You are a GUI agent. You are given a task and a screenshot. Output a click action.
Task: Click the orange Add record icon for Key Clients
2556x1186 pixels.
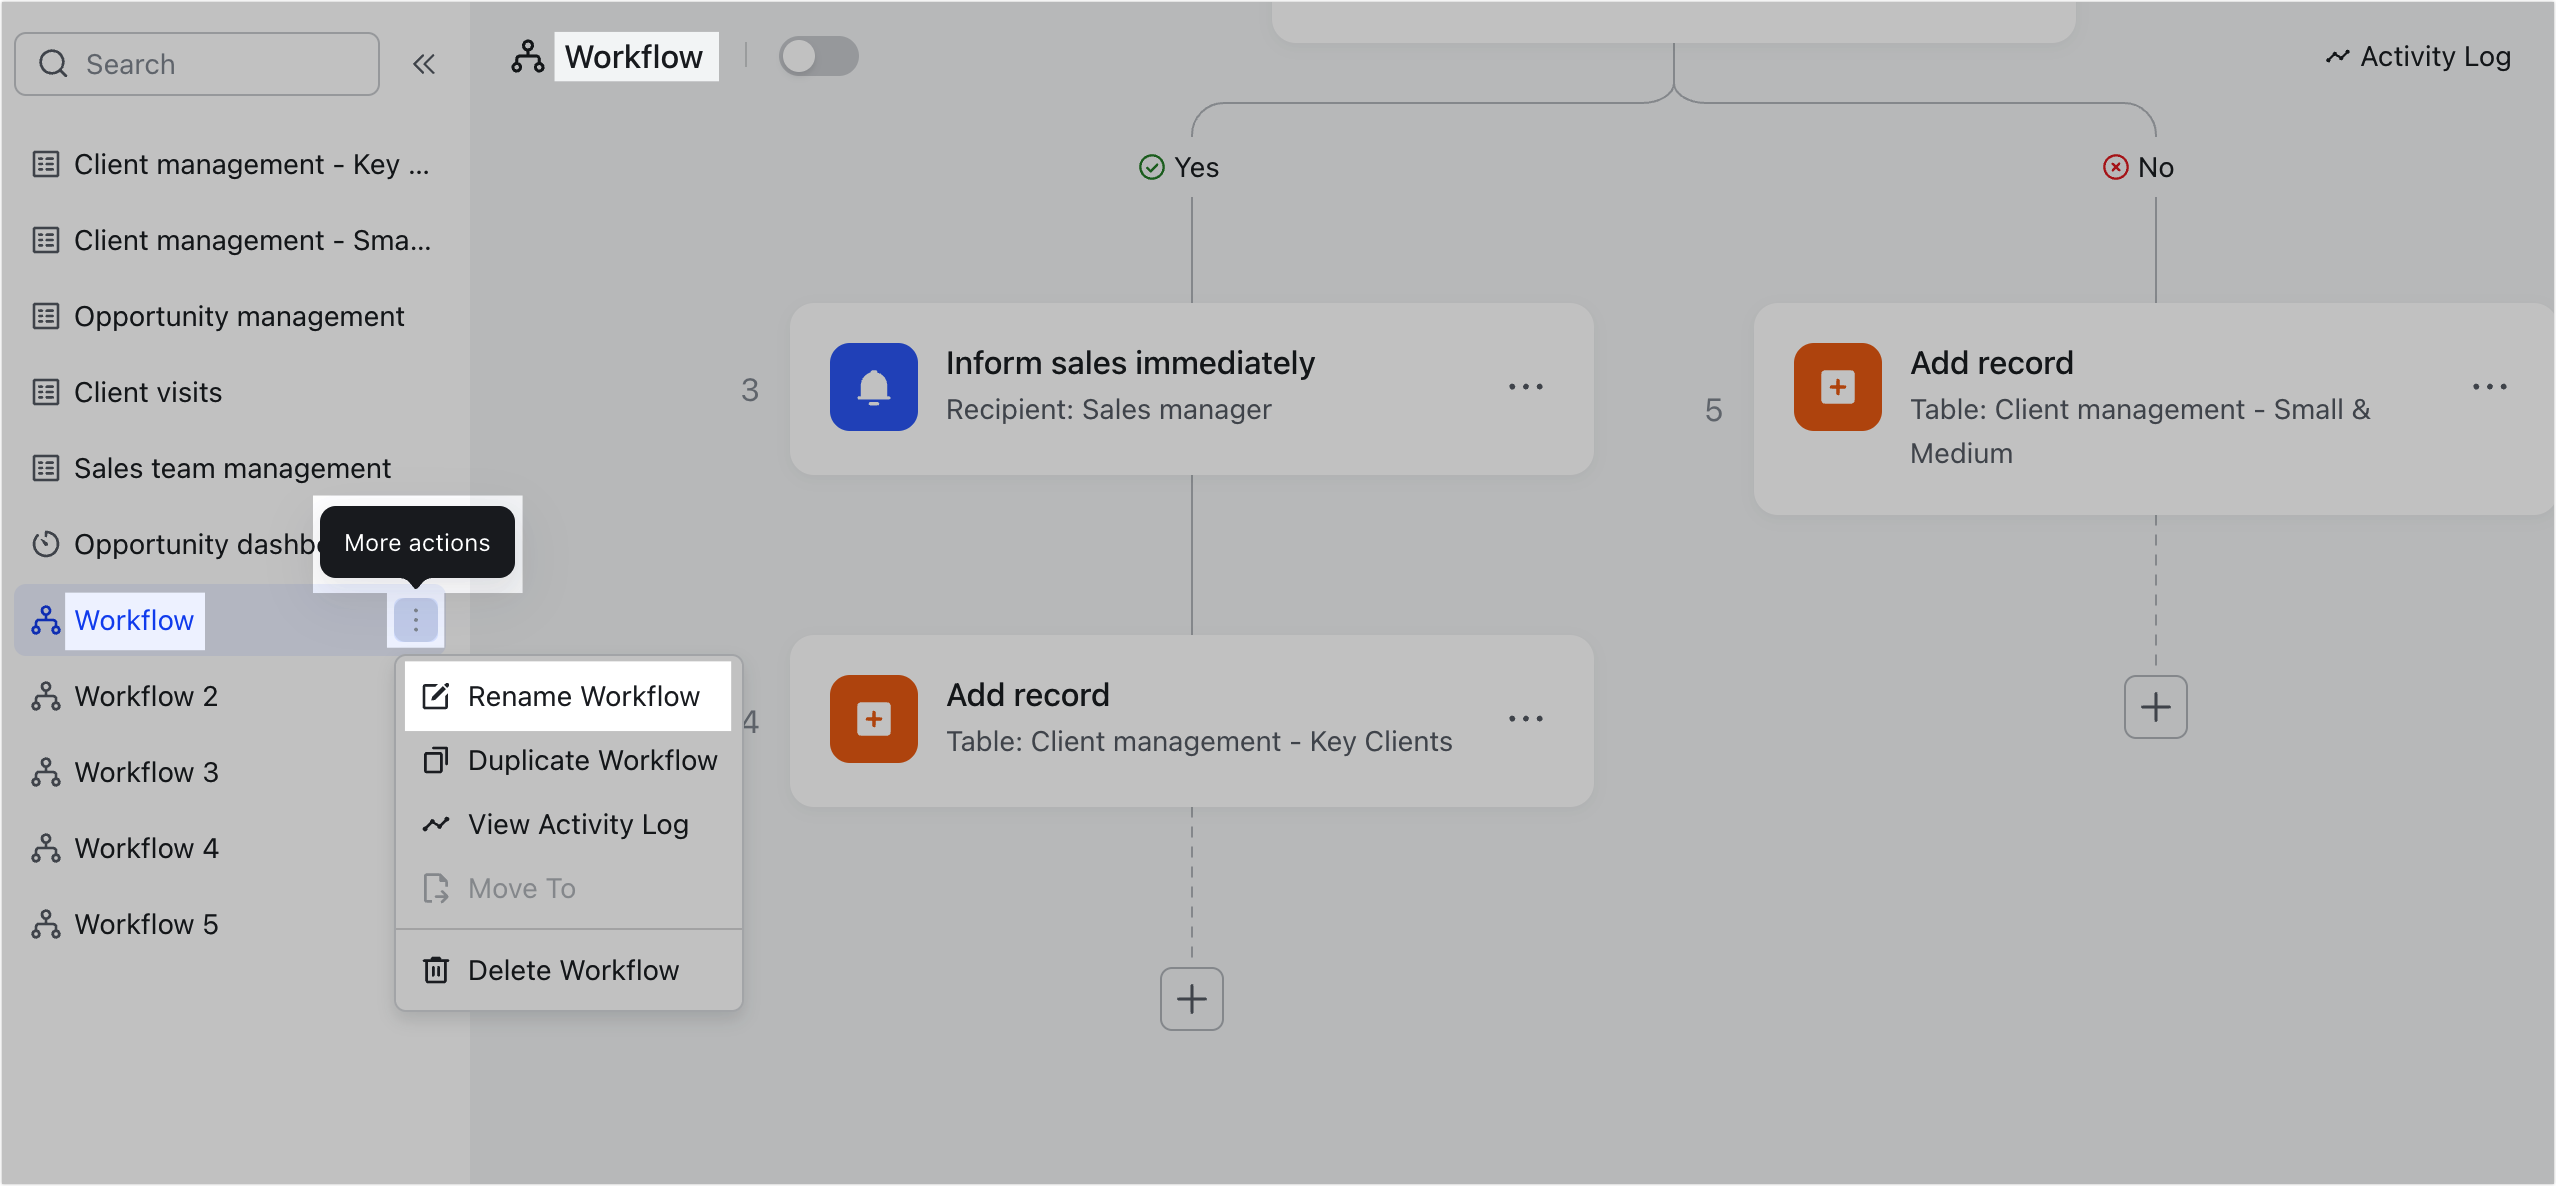coord(873,718)
